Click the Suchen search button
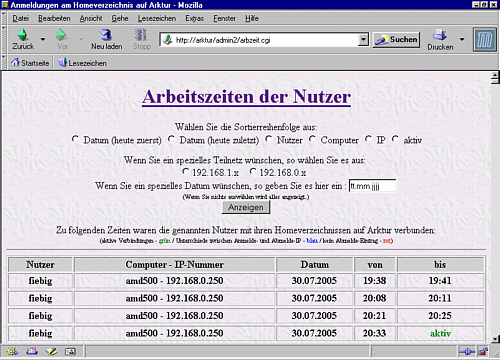500x360 pixels. tap(396, 40)
